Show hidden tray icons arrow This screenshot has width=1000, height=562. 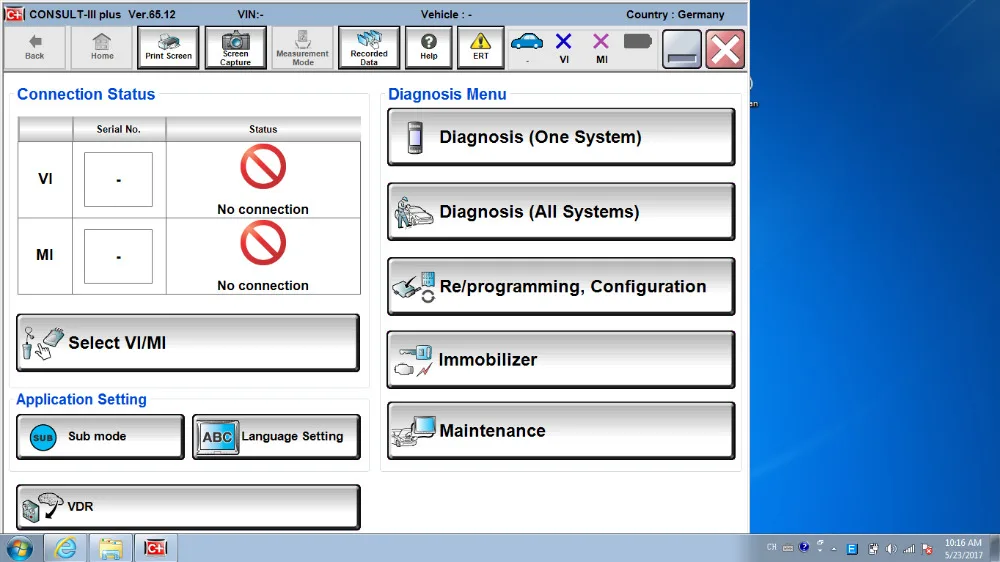pyautogui.click(x=834, y=549)
